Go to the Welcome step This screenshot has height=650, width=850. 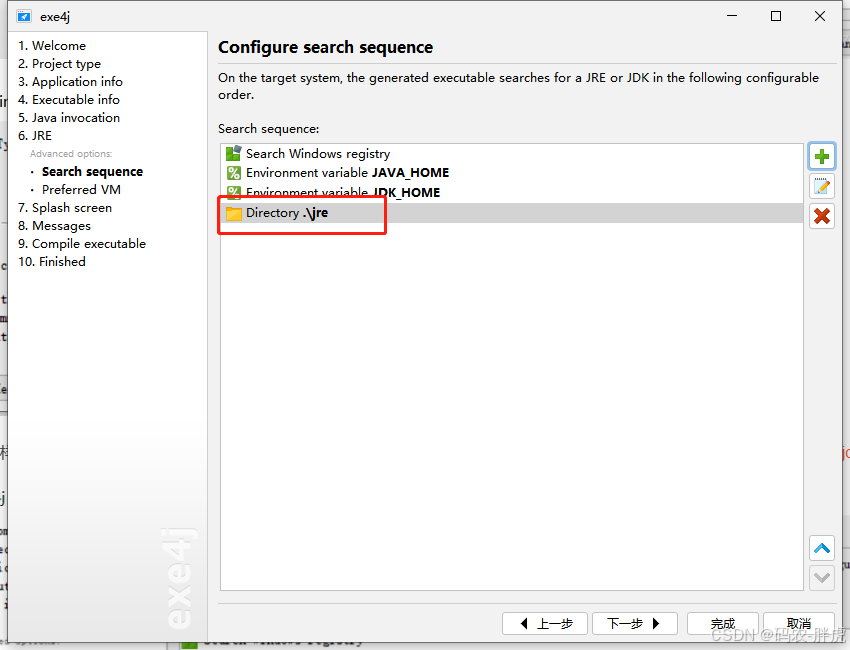pos(52,45)
